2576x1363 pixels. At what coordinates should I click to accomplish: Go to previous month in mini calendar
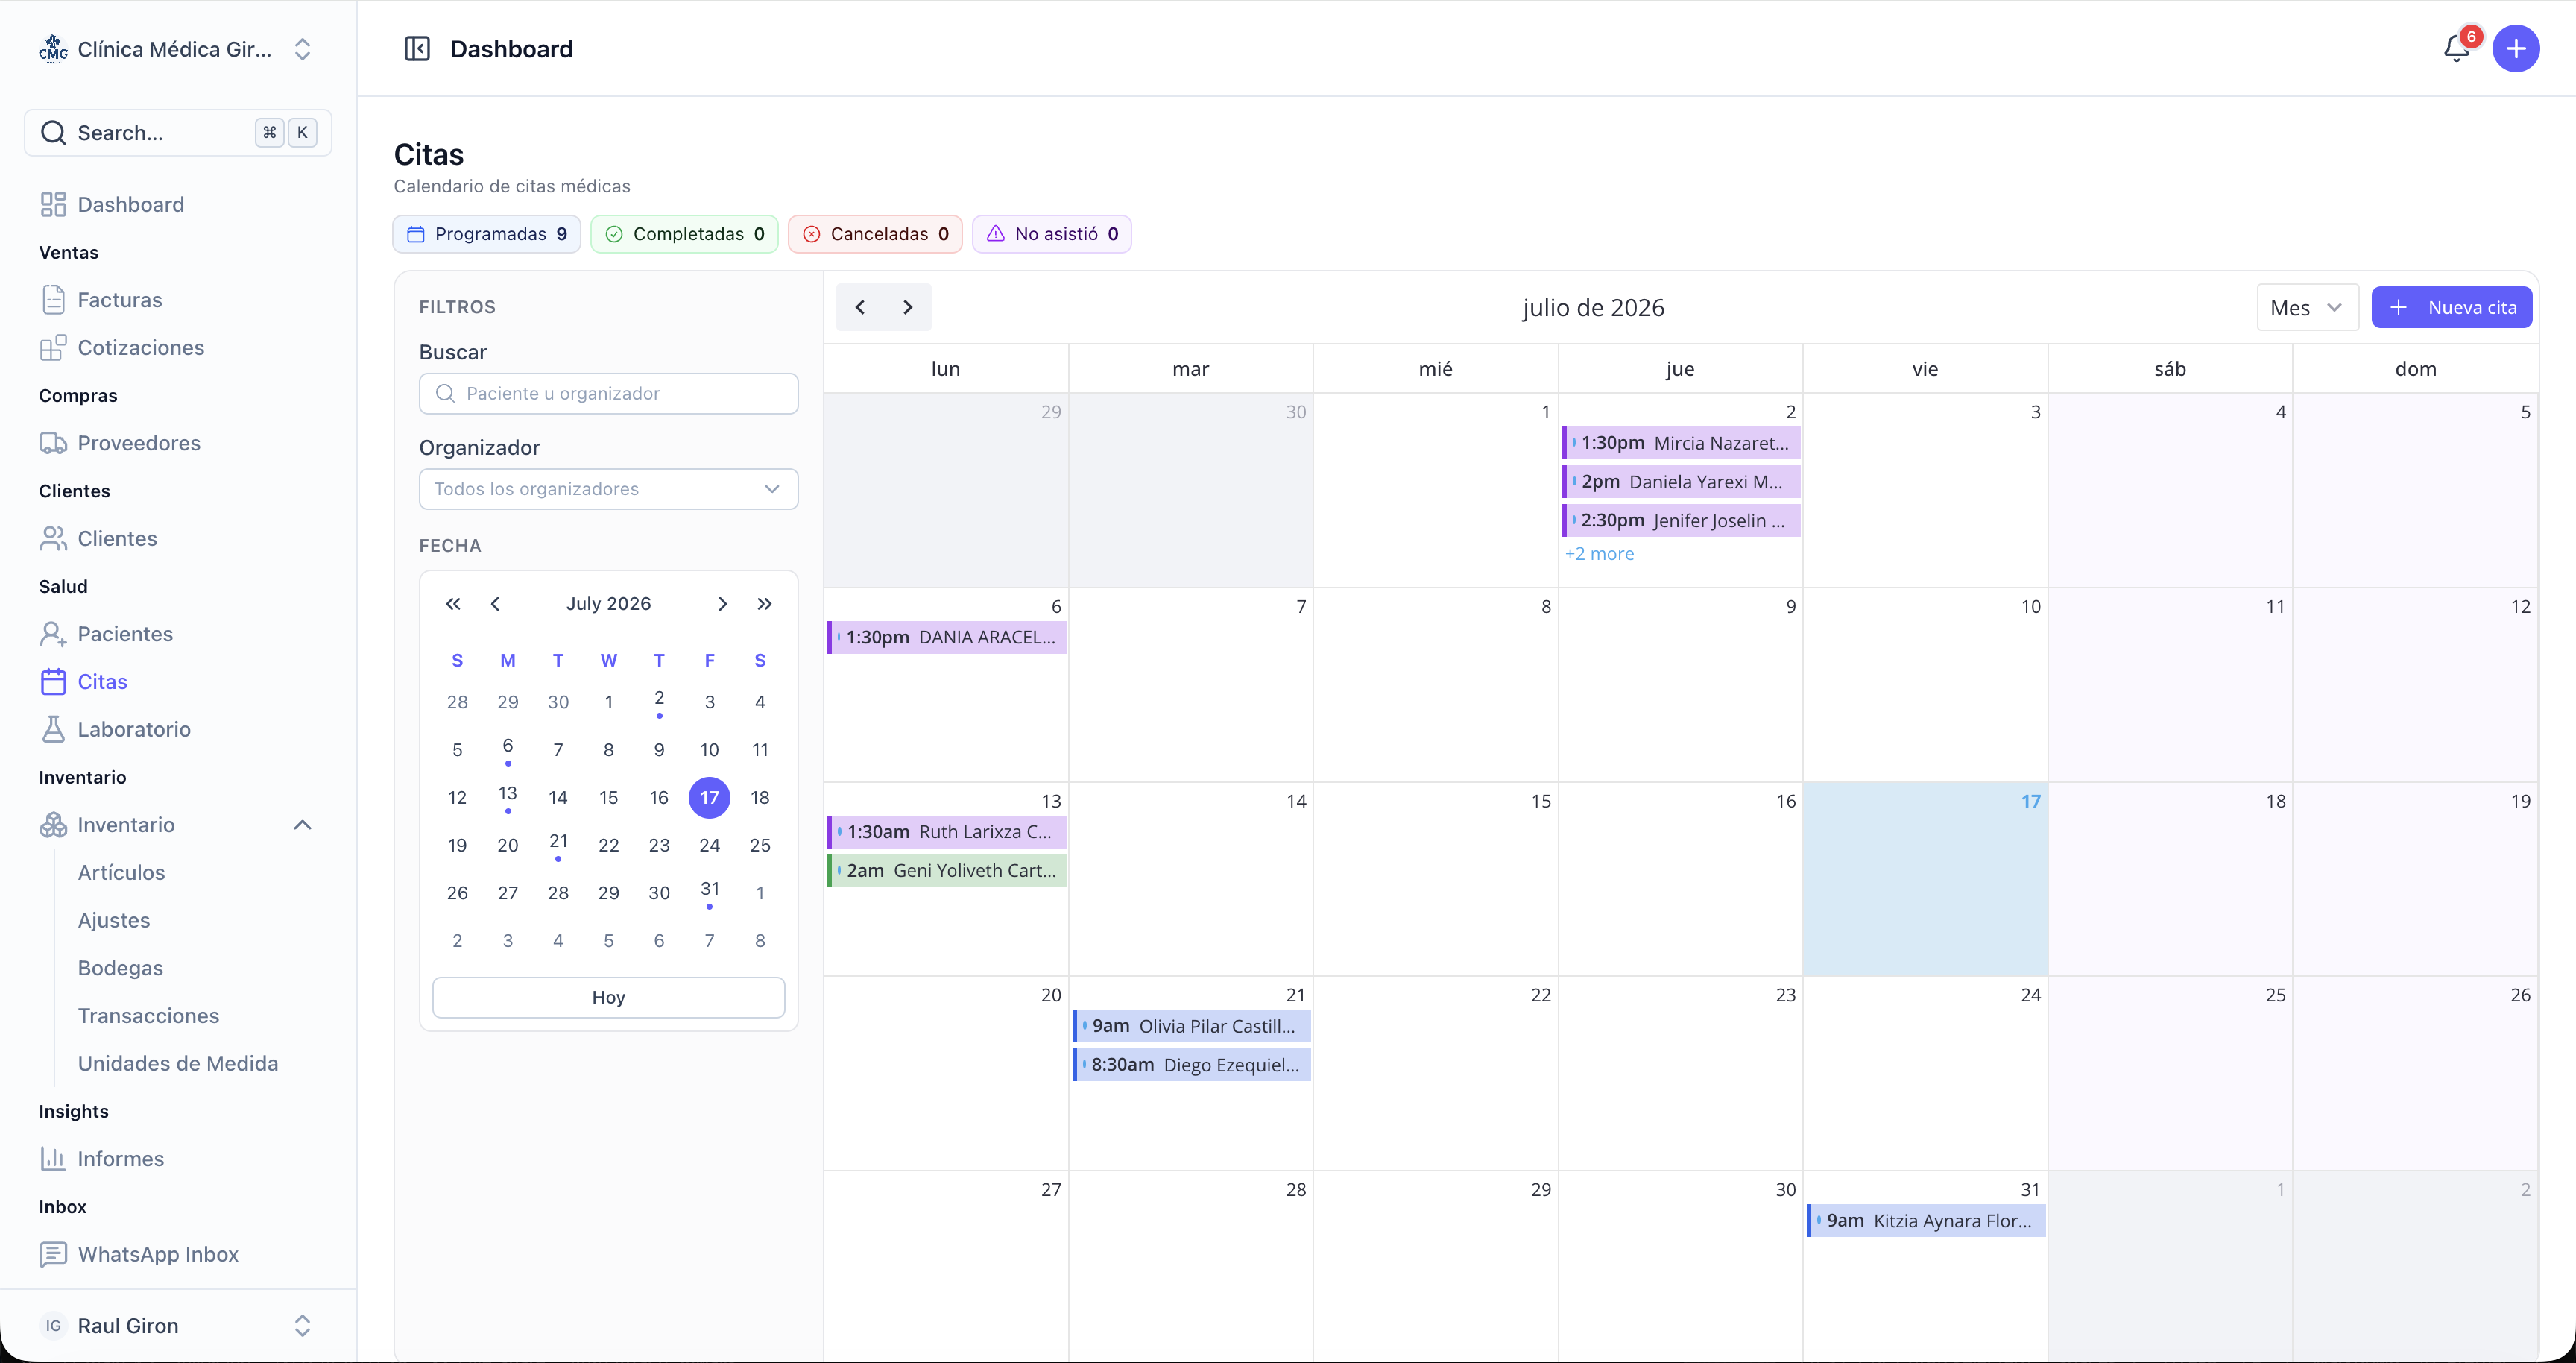pos(495,604)
